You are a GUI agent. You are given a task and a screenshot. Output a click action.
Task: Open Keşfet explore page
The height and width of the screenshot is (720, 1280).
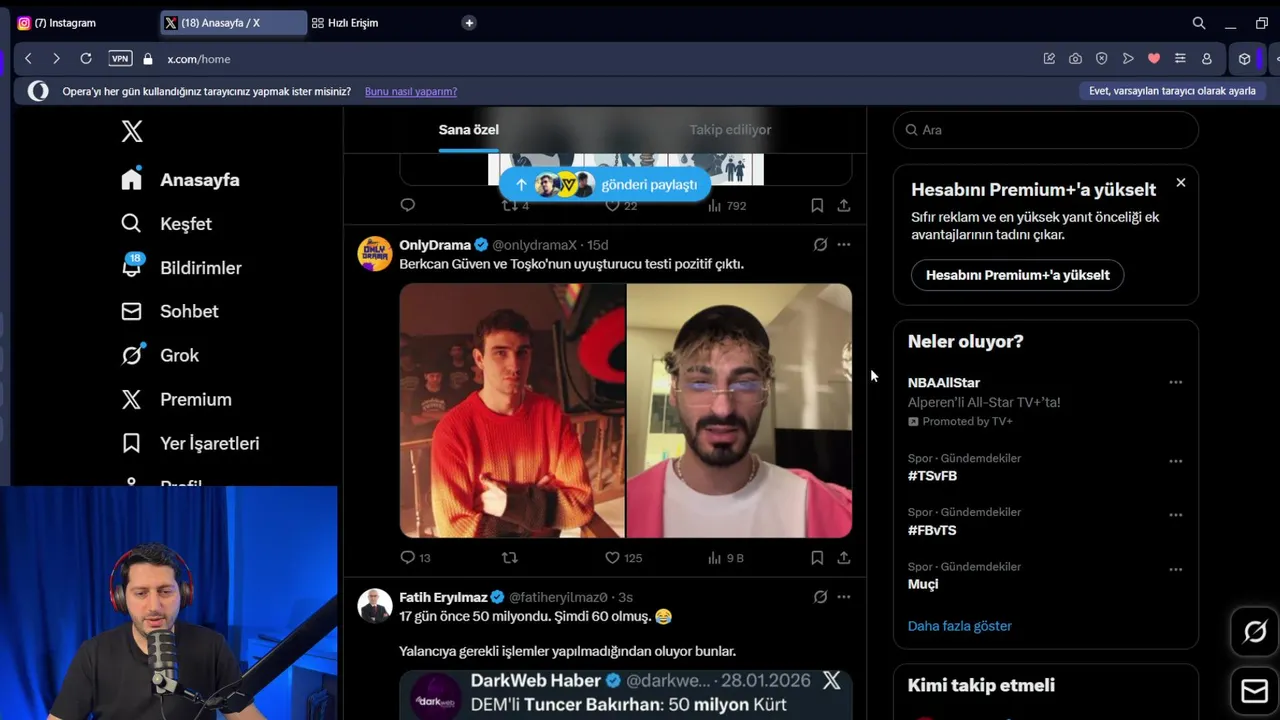(x=166, y=224)
